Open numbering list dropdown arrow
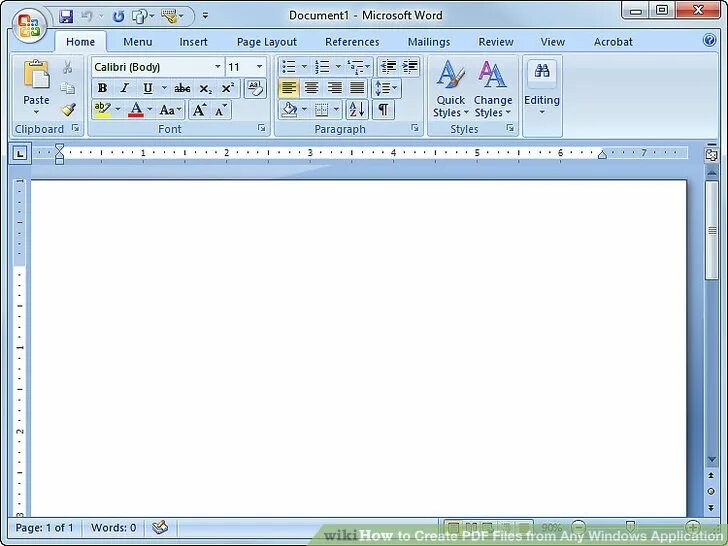The width and height of the screenshot is (728, 546). [338, 66]
